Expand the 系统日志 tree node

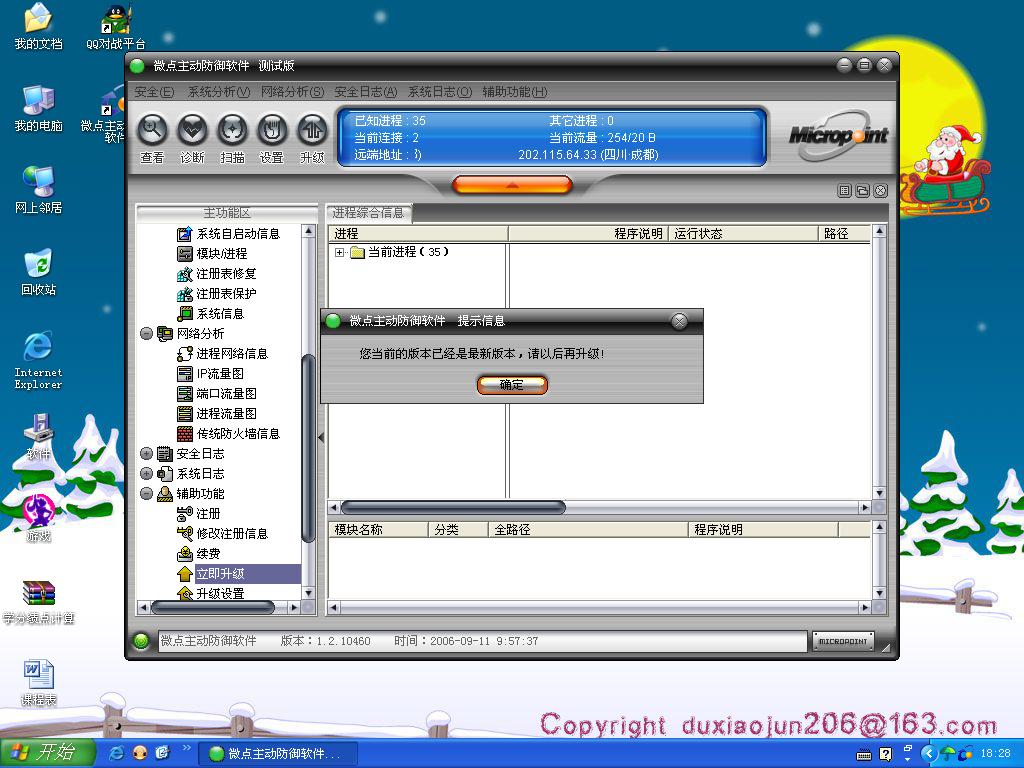[146, 473]
